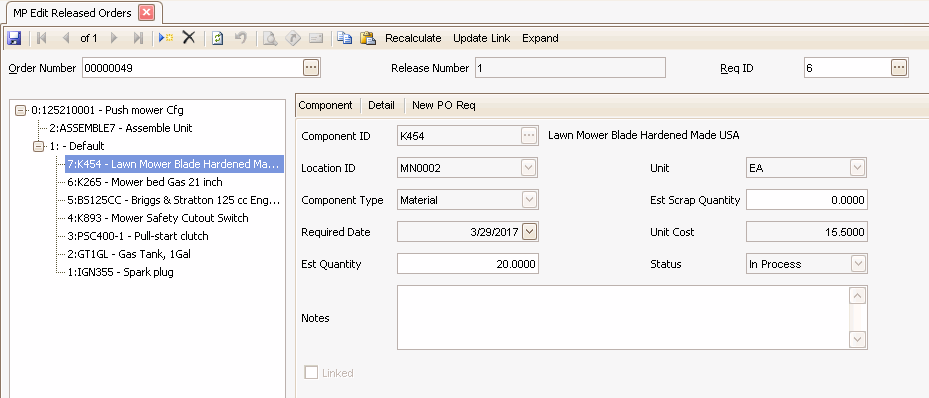Toggle the Linked checkbox
Screen dimensions: 929x398
click(310, 373)
